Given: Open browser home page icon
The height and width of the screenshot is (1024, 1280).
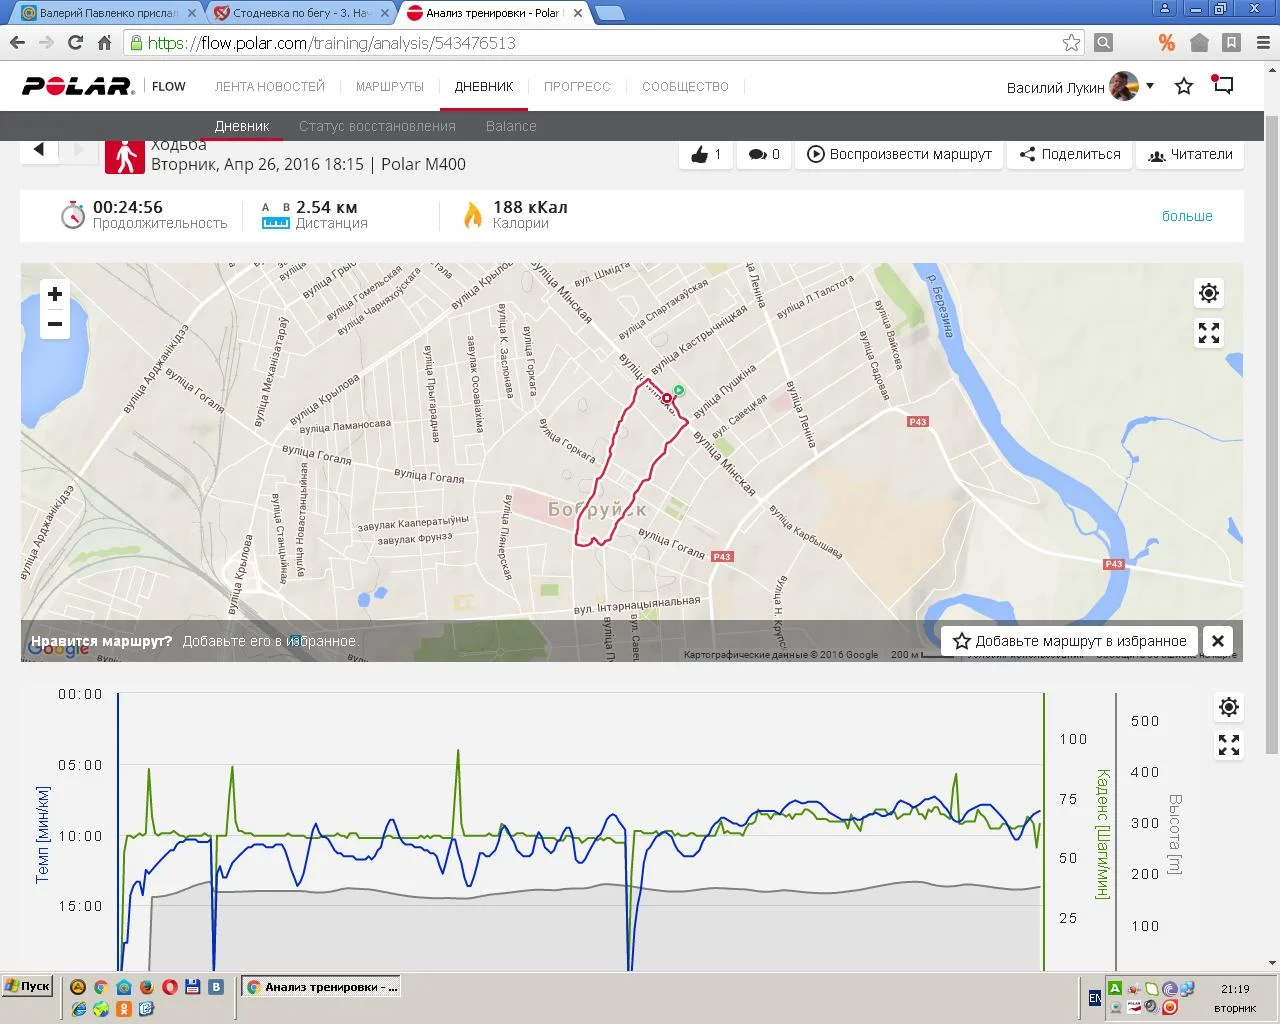Looking at the screenshot, I should coord(104,43).
